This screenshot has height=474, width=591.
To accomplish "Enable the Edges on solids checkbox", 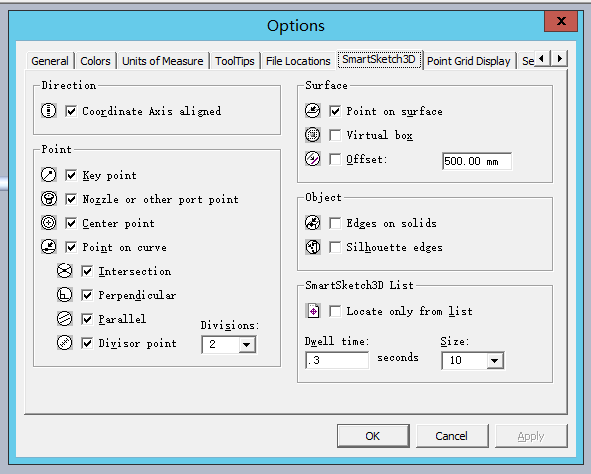I will click(335, 223).
